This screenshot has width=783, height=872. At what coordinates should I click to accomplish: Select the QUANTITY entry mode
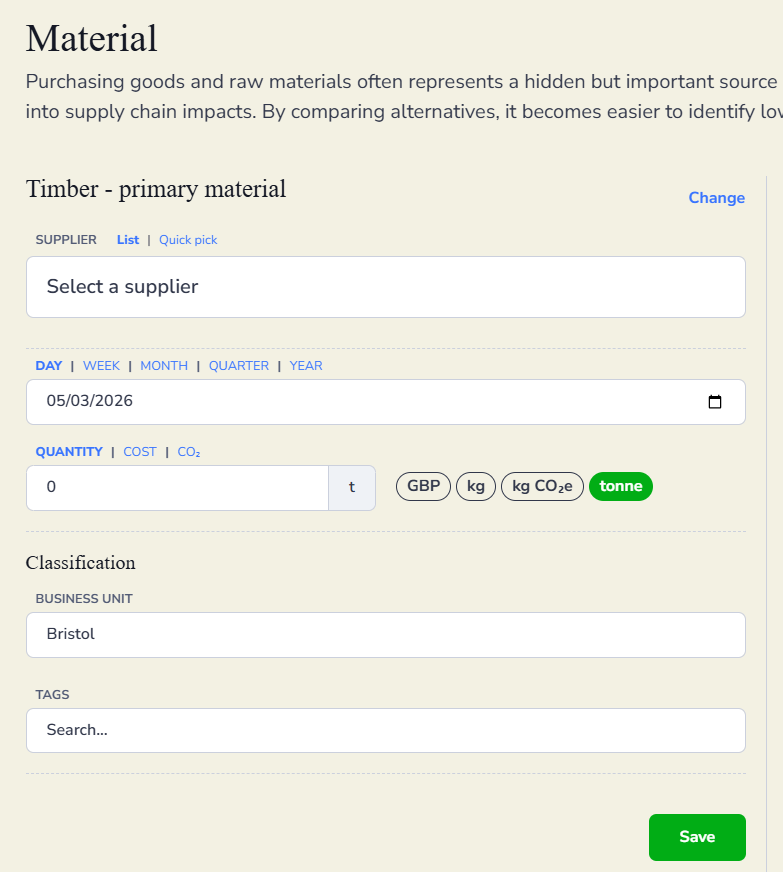point(69,452)
